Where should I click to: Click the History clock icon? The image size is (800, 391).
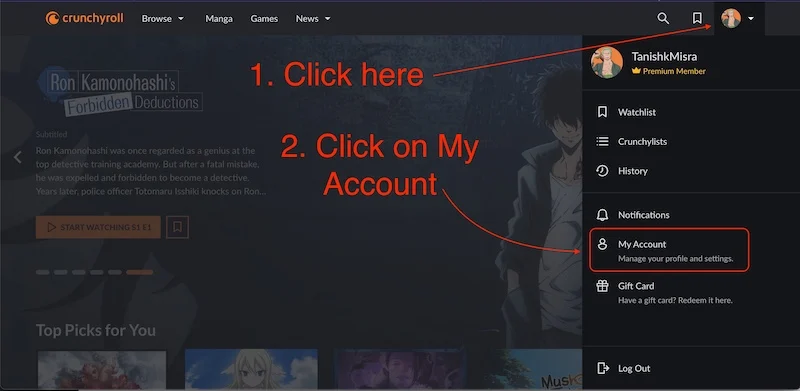coord(602,171)
